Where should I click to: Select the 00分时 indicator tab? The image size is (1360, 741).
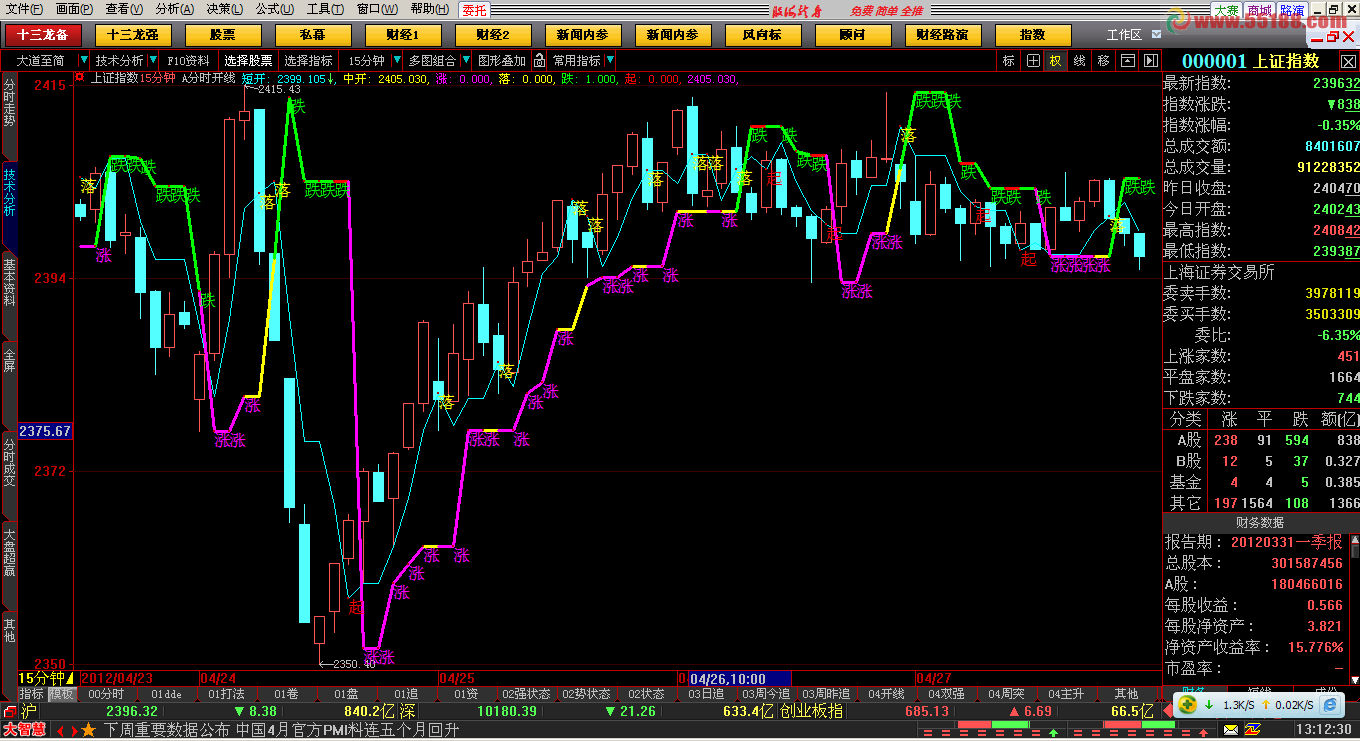[106, 694]
